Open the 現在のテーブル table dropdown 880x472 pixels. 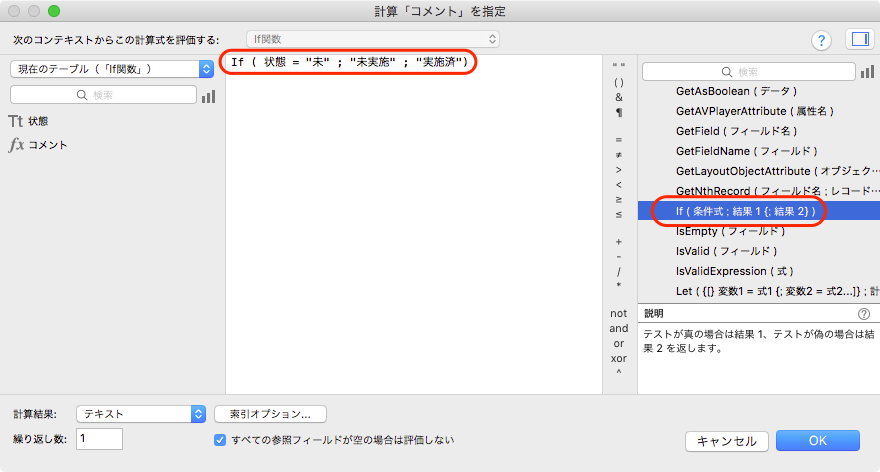[x=112, y=69]
